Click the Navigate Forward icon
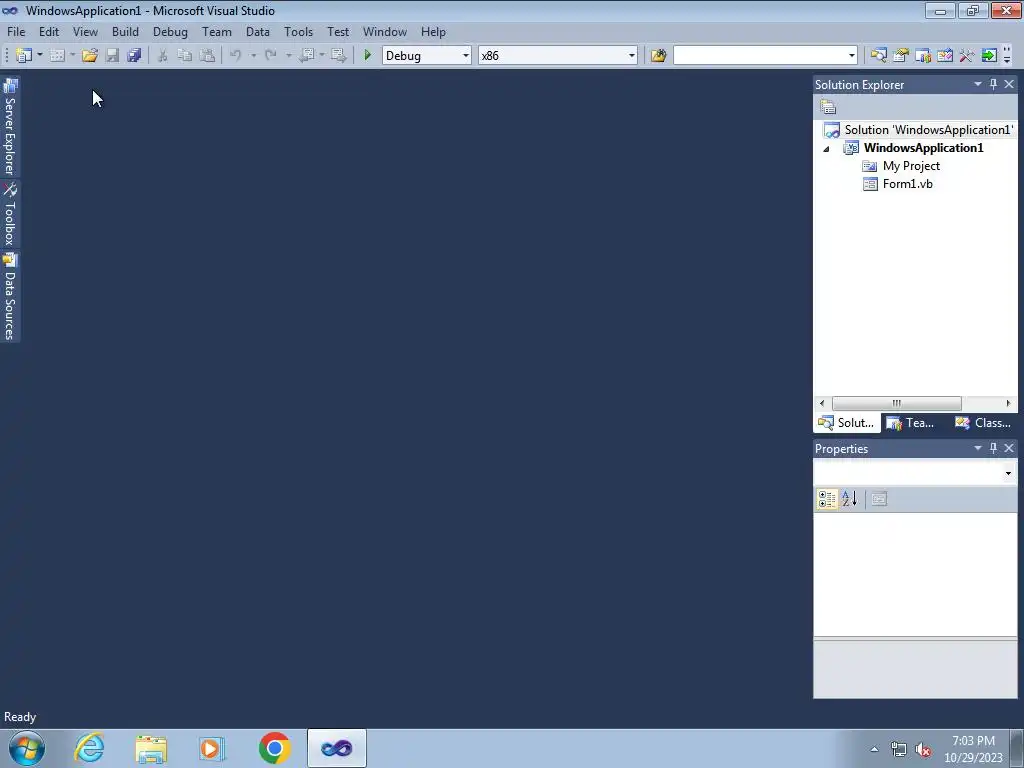The height and width of the screenshot is (768, 1024). pyautogui.click(x=338, y=56)
